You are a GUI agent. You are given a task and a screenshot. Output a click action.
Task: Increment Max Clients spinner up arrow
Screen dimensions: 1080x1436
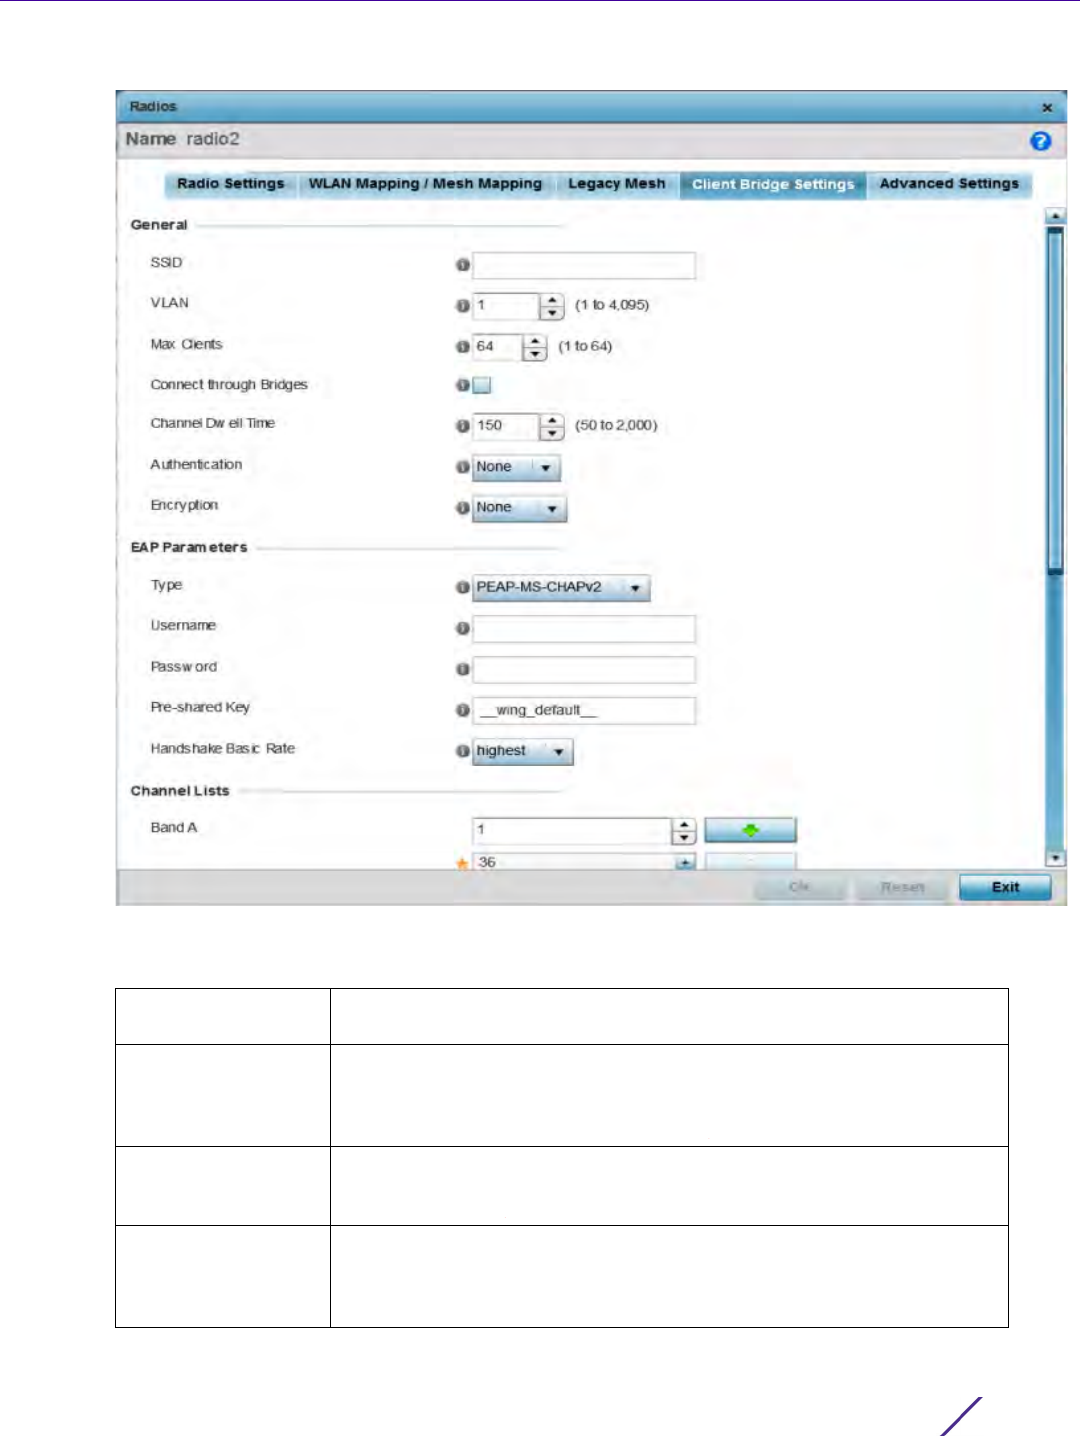(536, 341)
